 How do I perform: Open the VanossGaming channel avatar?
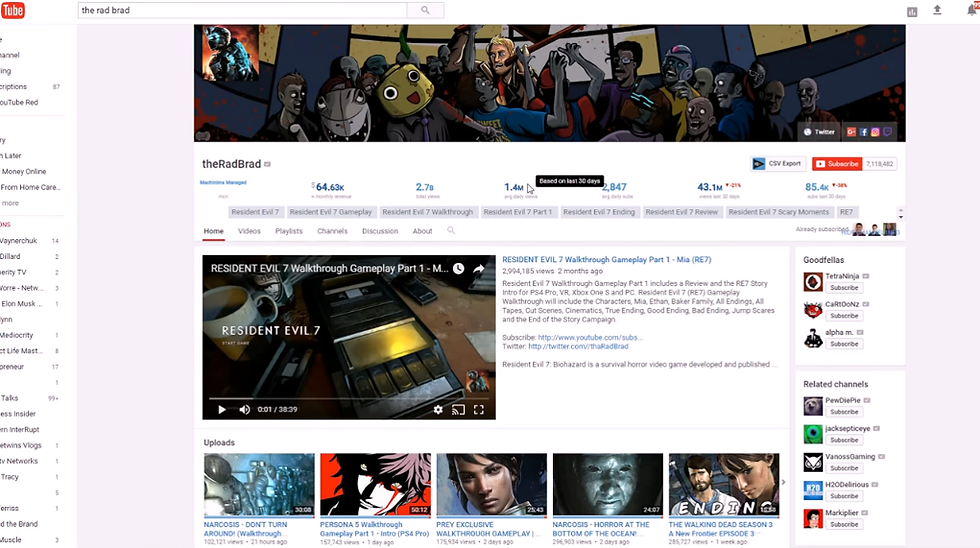point(812,462)
